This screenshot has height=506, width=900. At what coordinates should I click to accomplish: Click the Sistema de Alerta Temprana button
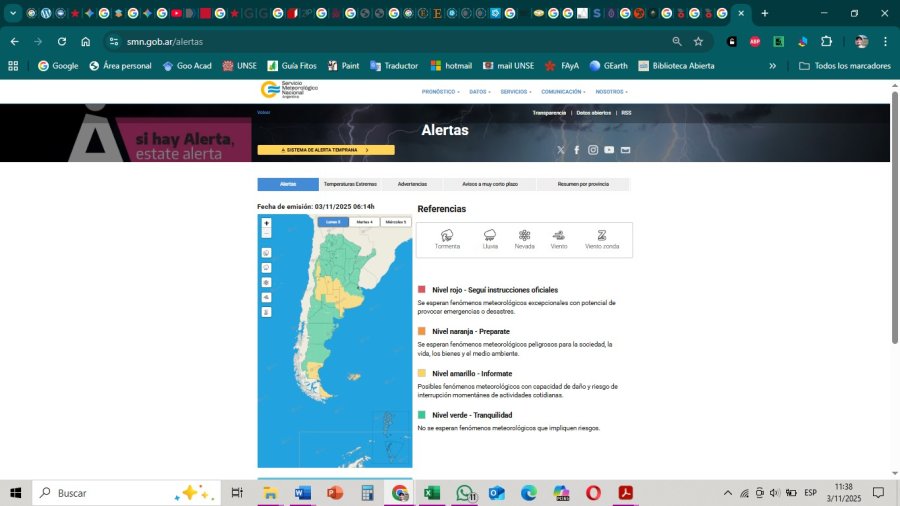click(326, 150)
